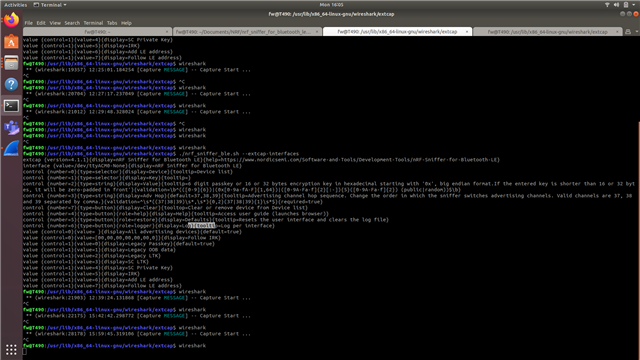The image size is (640, 360).
Task: Click the control line with display=Adv Hop
Action: (x=328, y=198)
